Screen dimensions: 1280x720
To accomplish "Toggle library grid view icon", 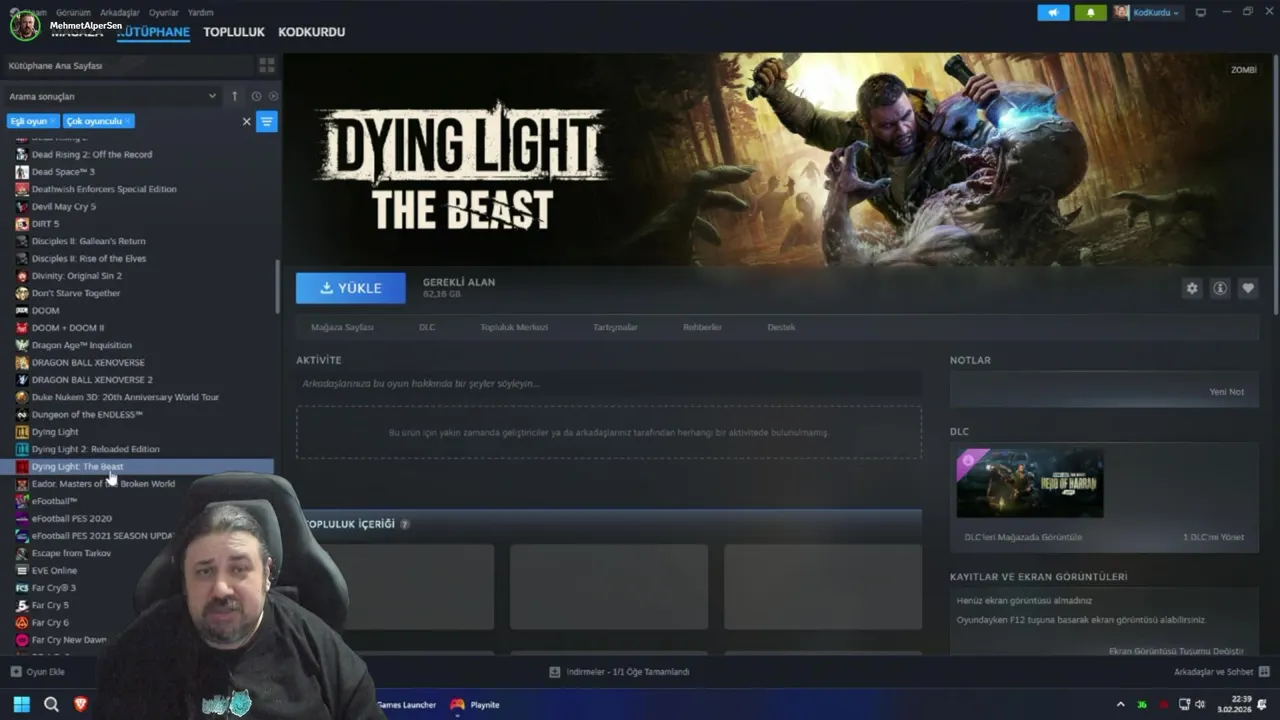I will tap(267, 65).
